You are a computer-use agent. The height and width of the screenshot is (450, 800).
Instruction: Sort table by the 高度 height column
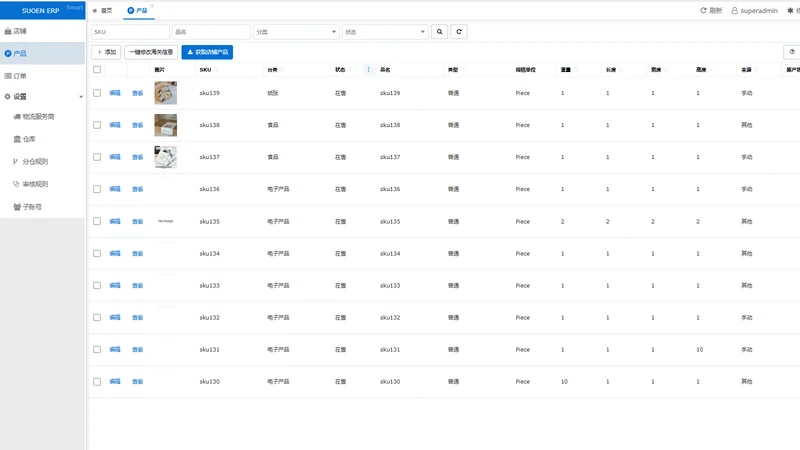[710, 69]
